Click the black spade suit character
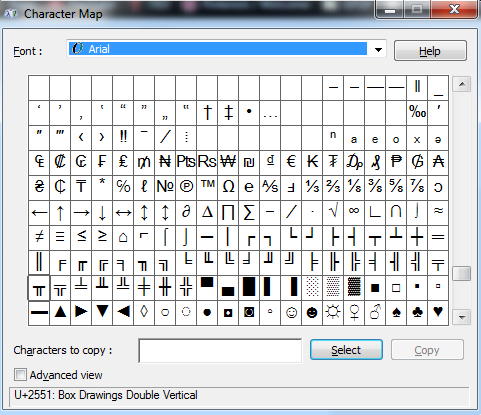Screen dimensions: 481x415 pyautogui.click(x=396, y=312)
